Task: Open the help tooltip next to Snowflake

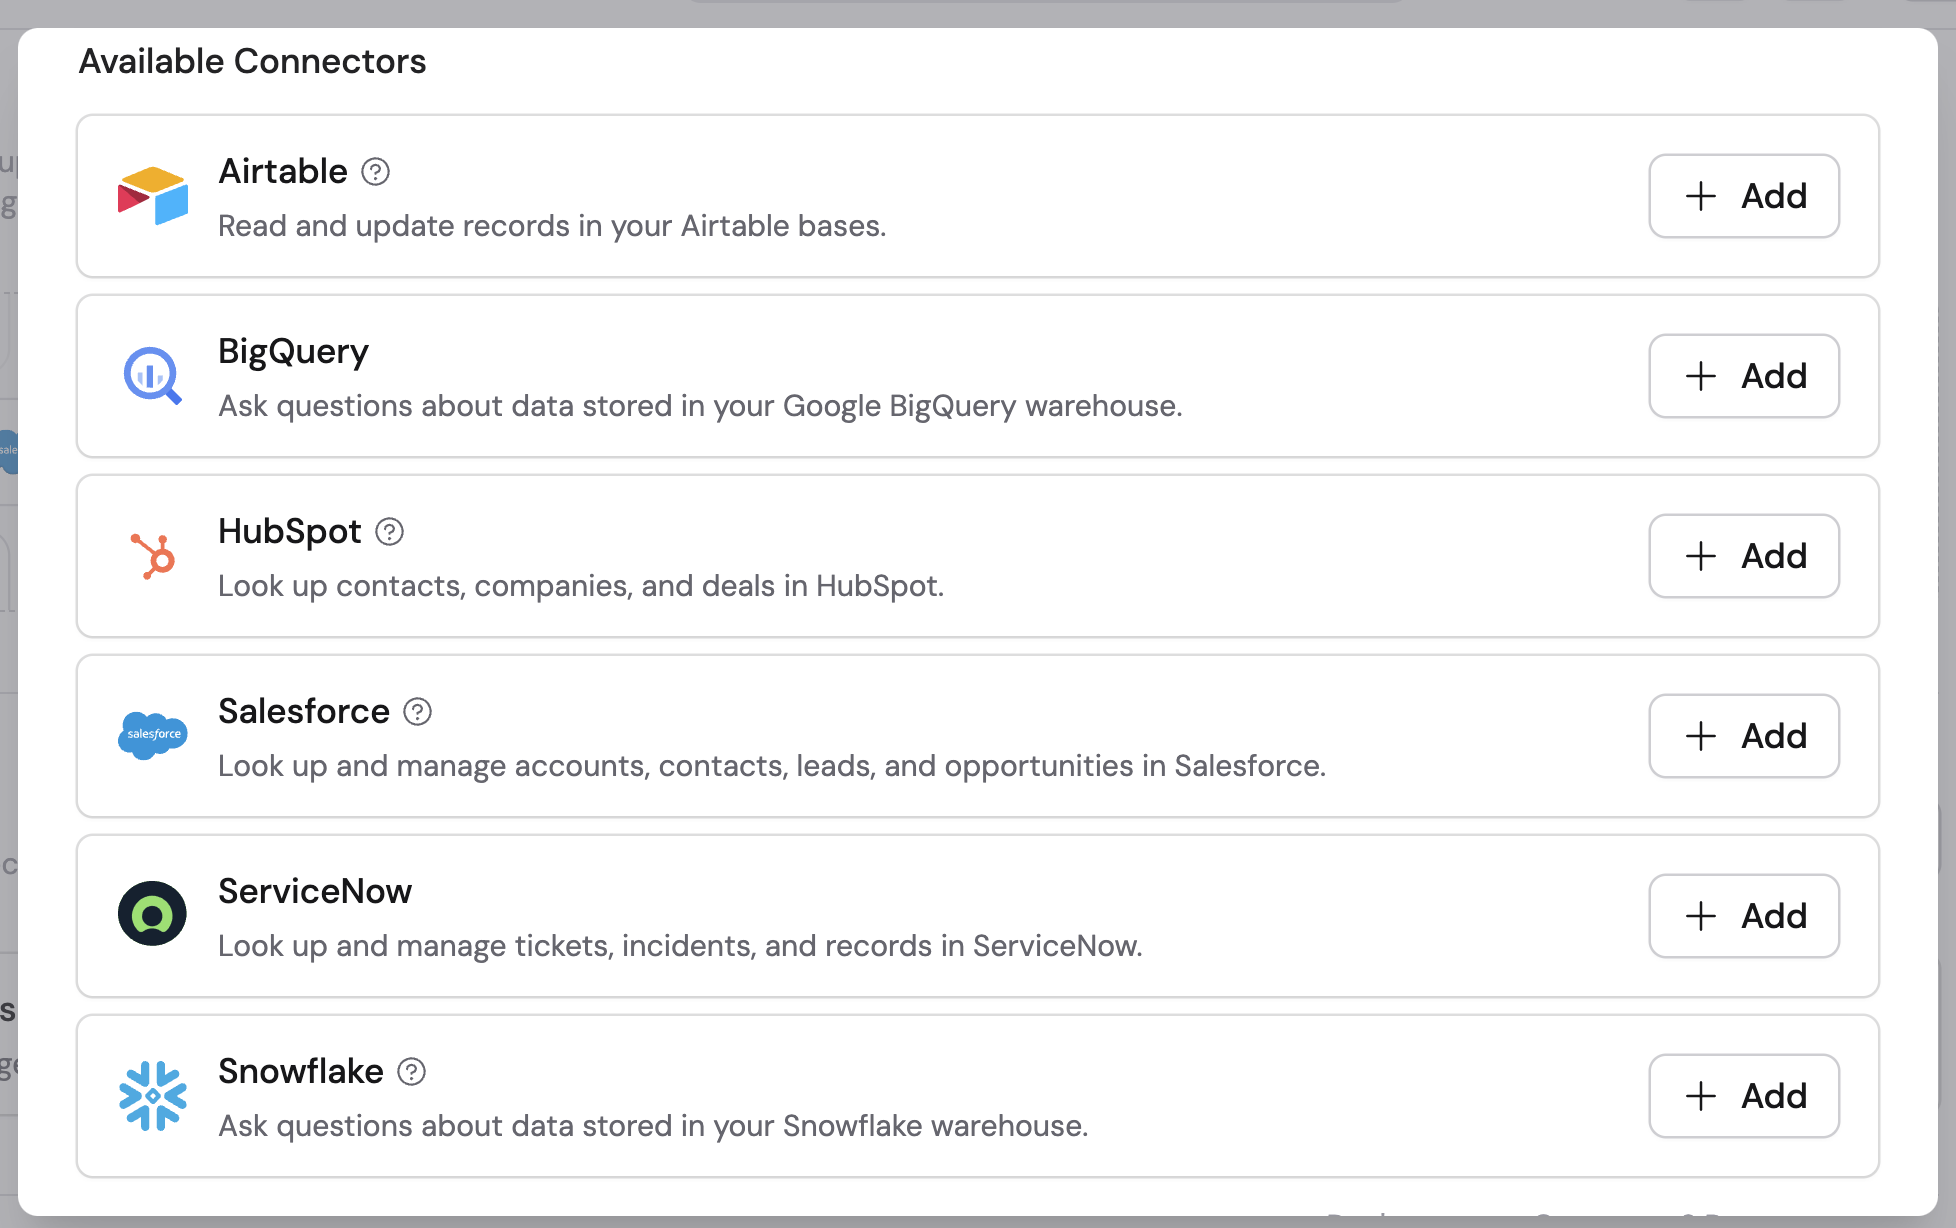Action: tap(411, 1071)
